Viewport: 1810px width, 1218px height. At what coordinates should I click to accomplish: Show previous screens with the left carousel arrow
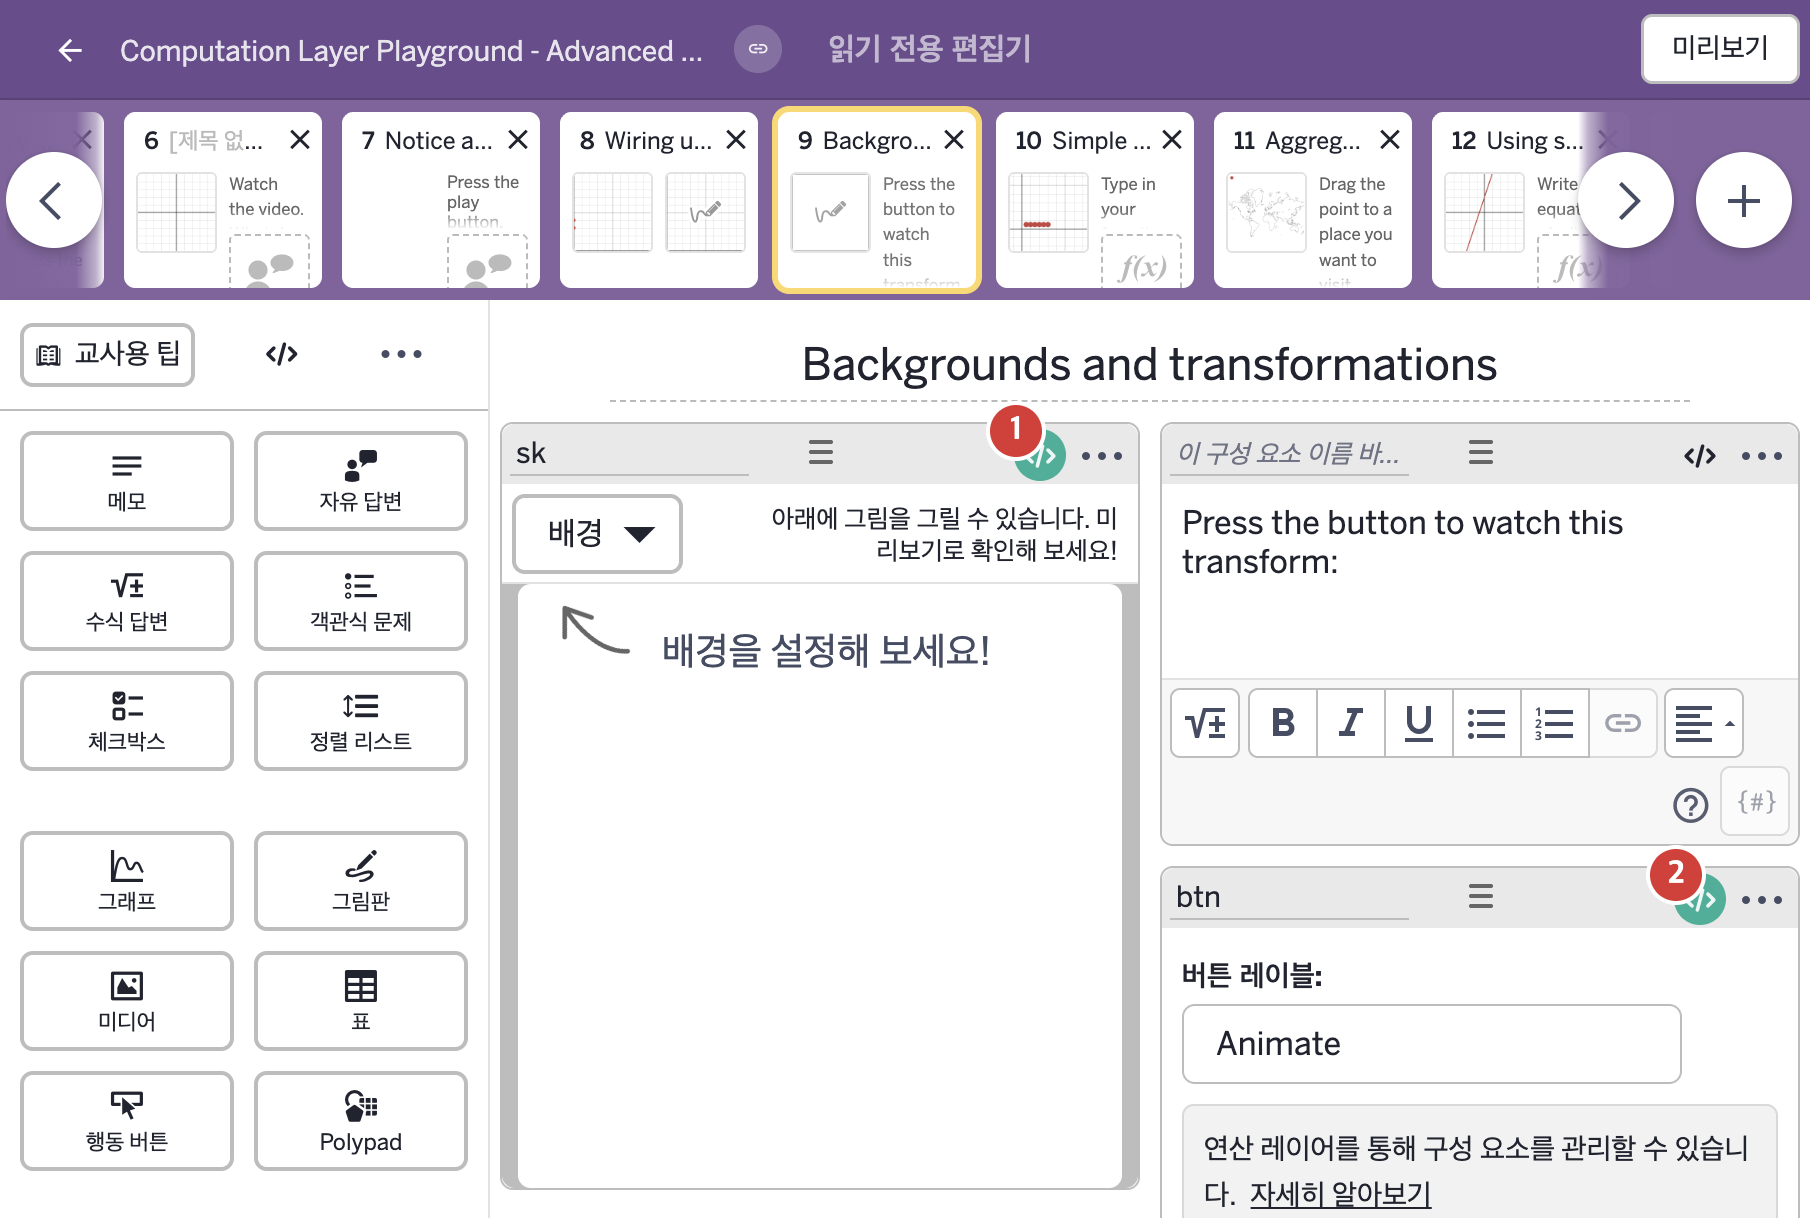(x=53, y=200)
